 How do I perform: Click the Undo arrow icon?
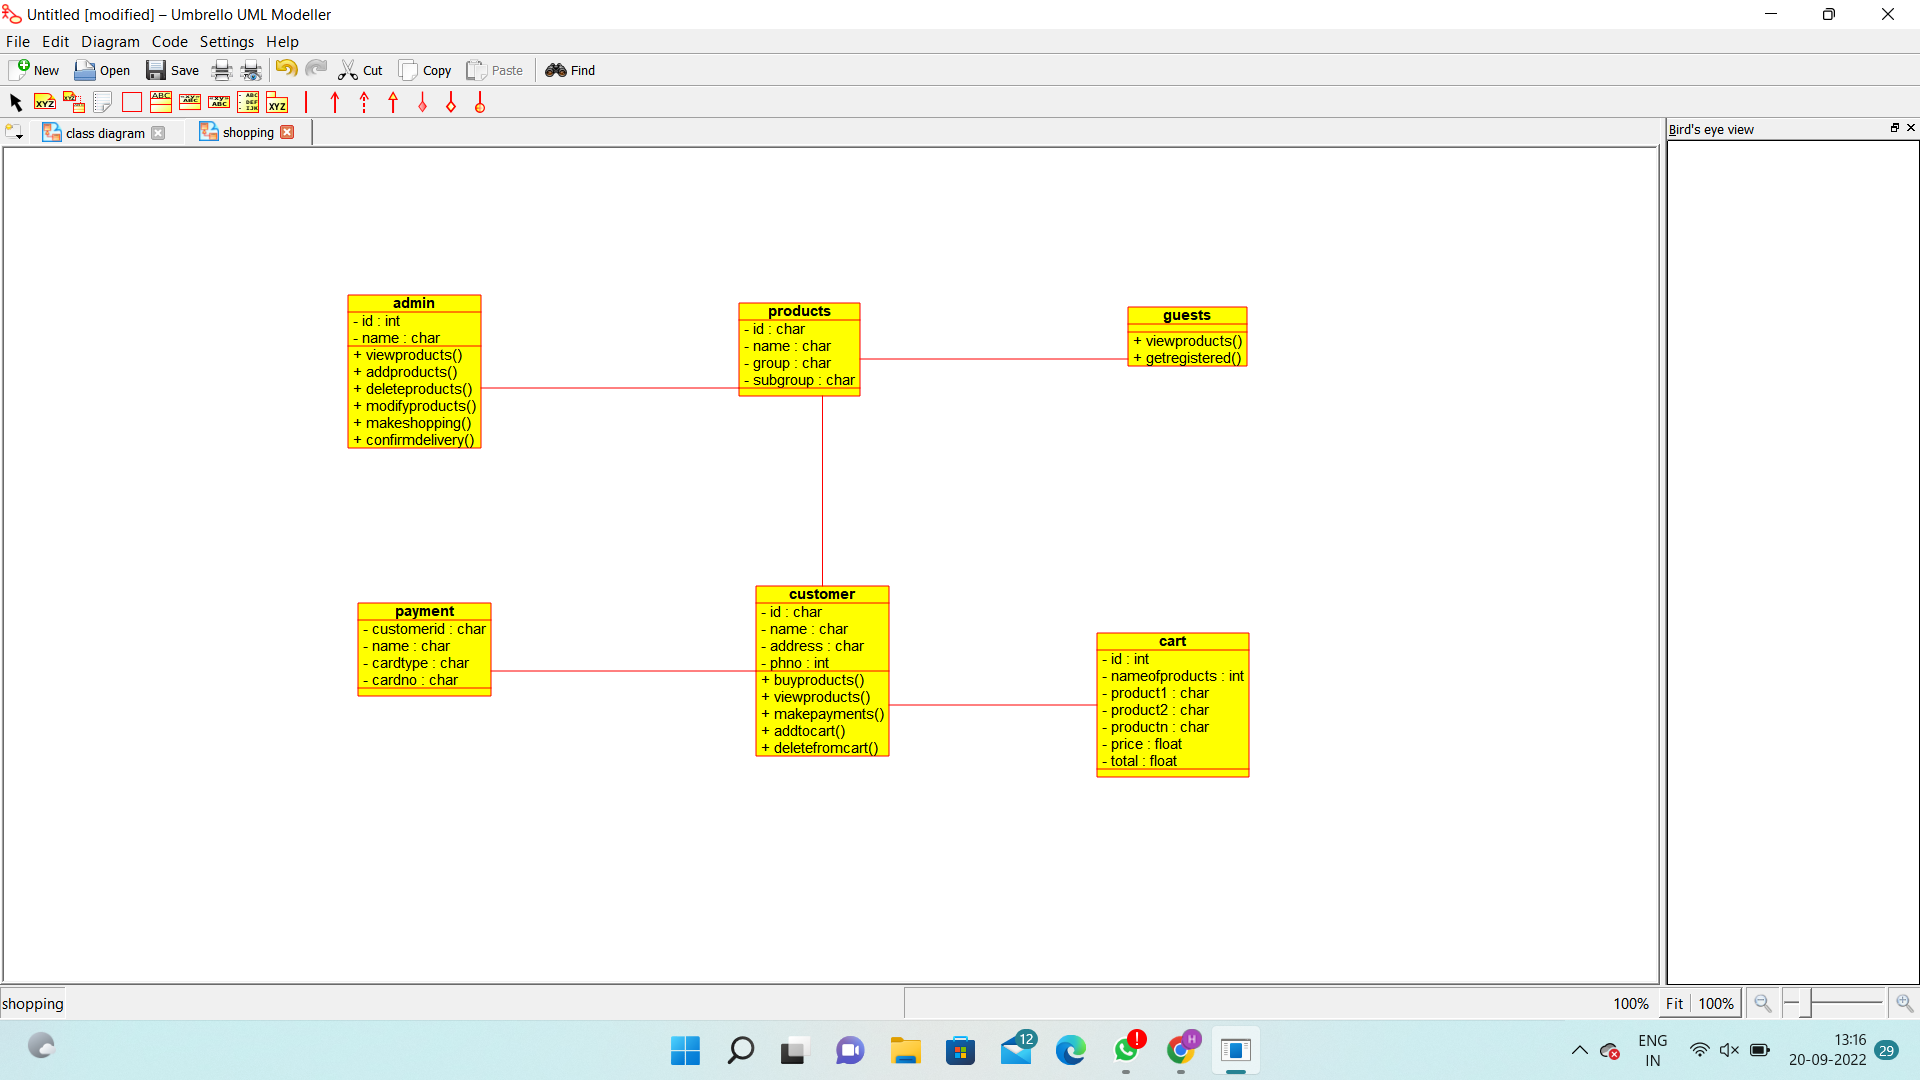point(286,69)
